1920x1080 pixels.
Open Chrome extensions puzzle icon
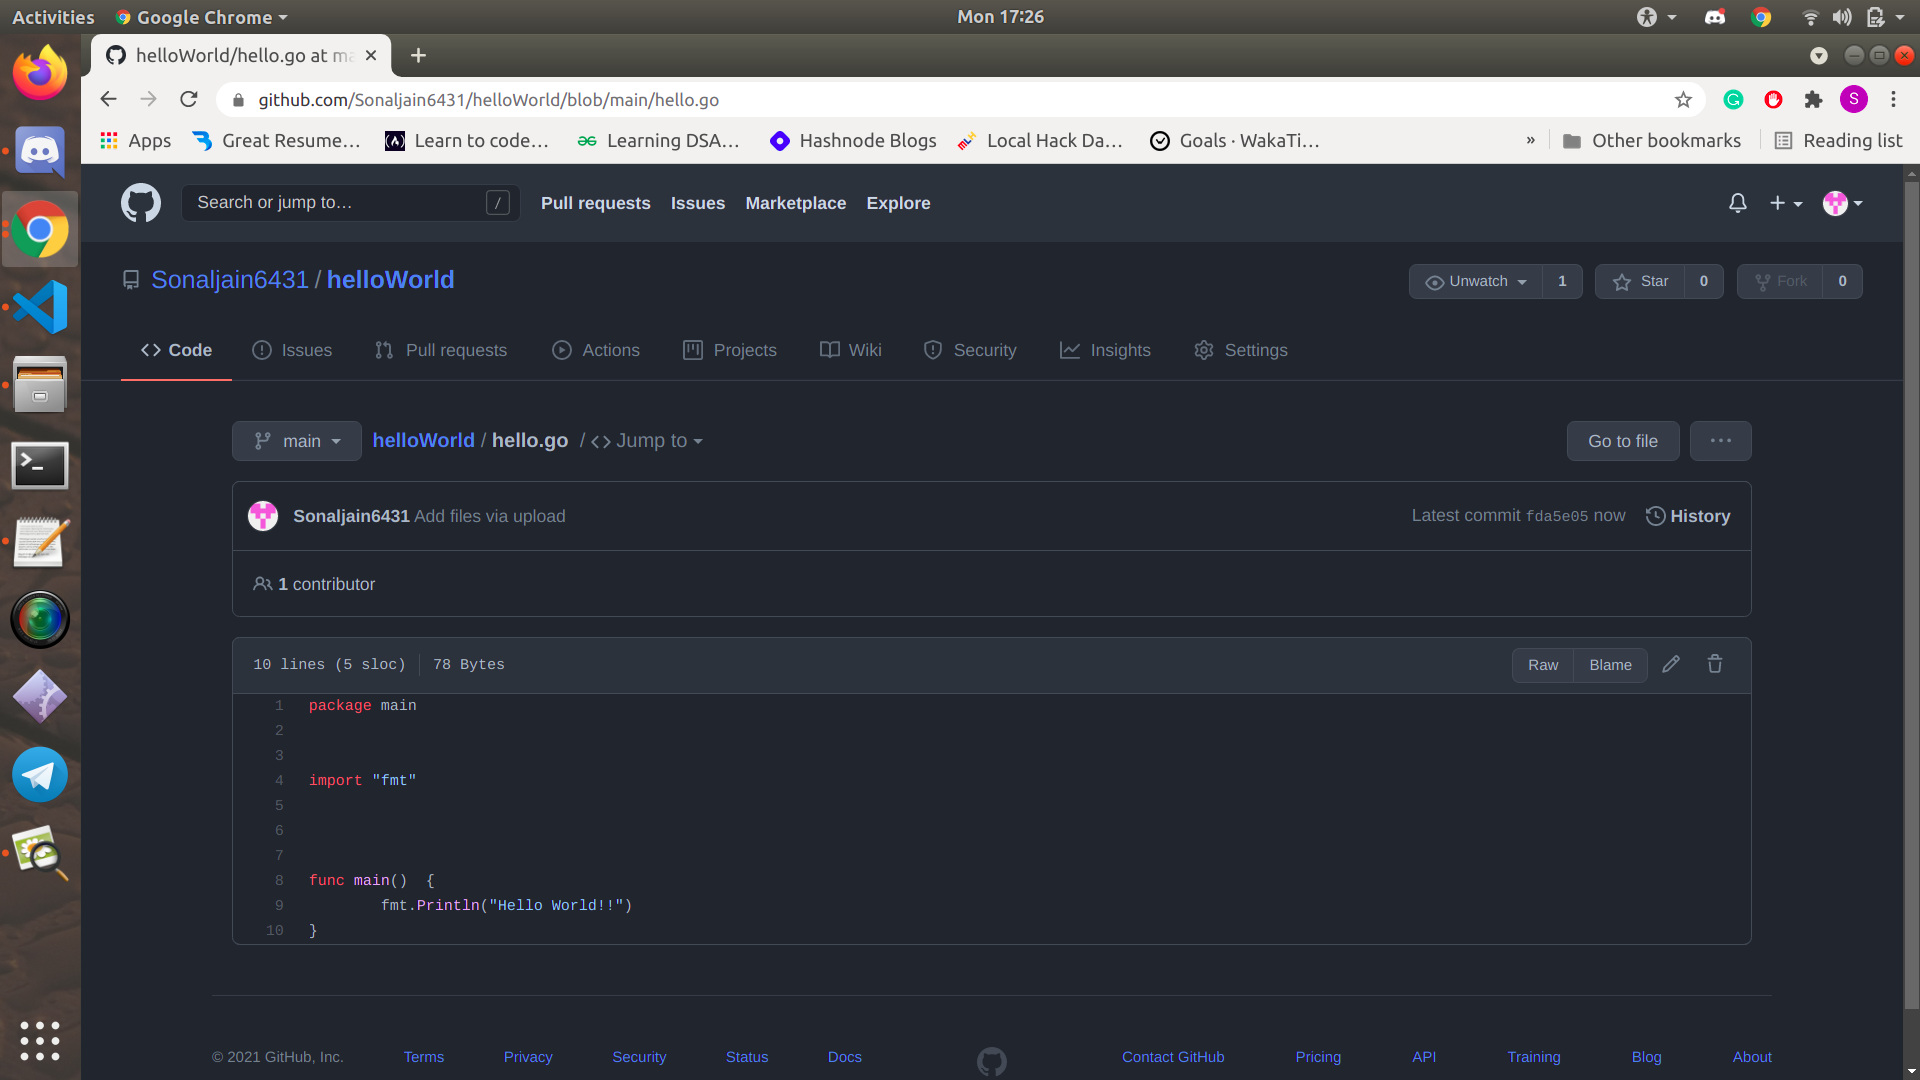tap(1813, 100)
